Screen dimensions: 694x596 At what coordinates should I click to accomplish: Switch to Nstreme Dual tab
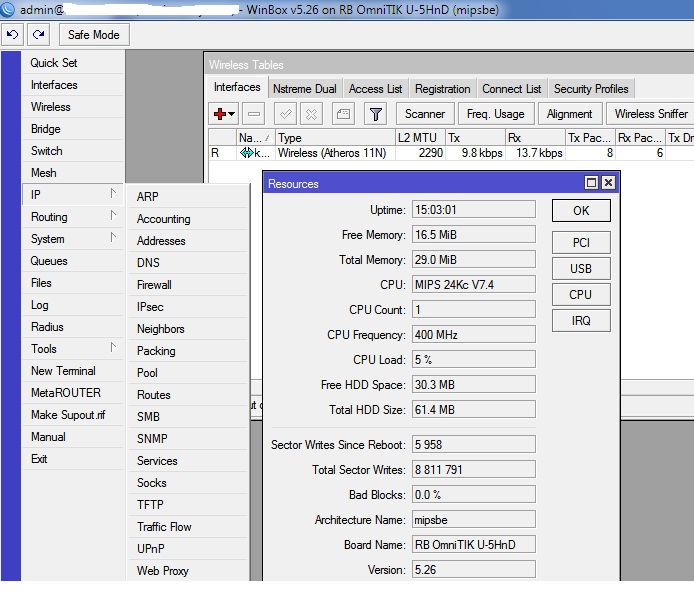[305, 89]
